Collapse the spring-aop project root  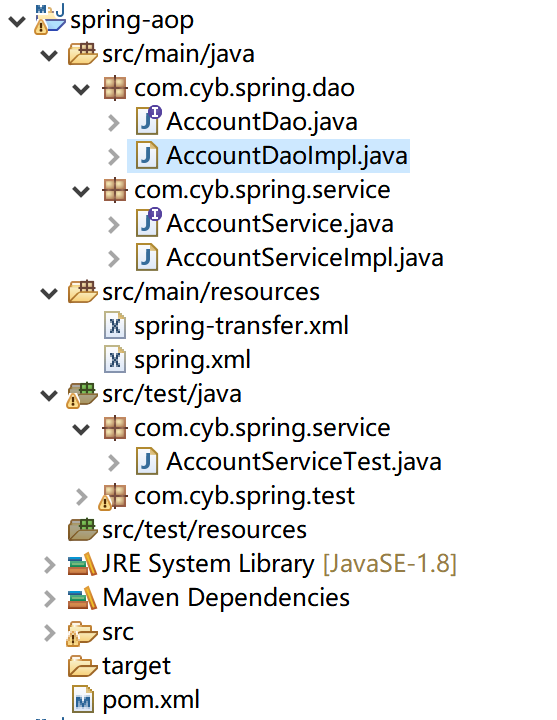tap(17, 21)
